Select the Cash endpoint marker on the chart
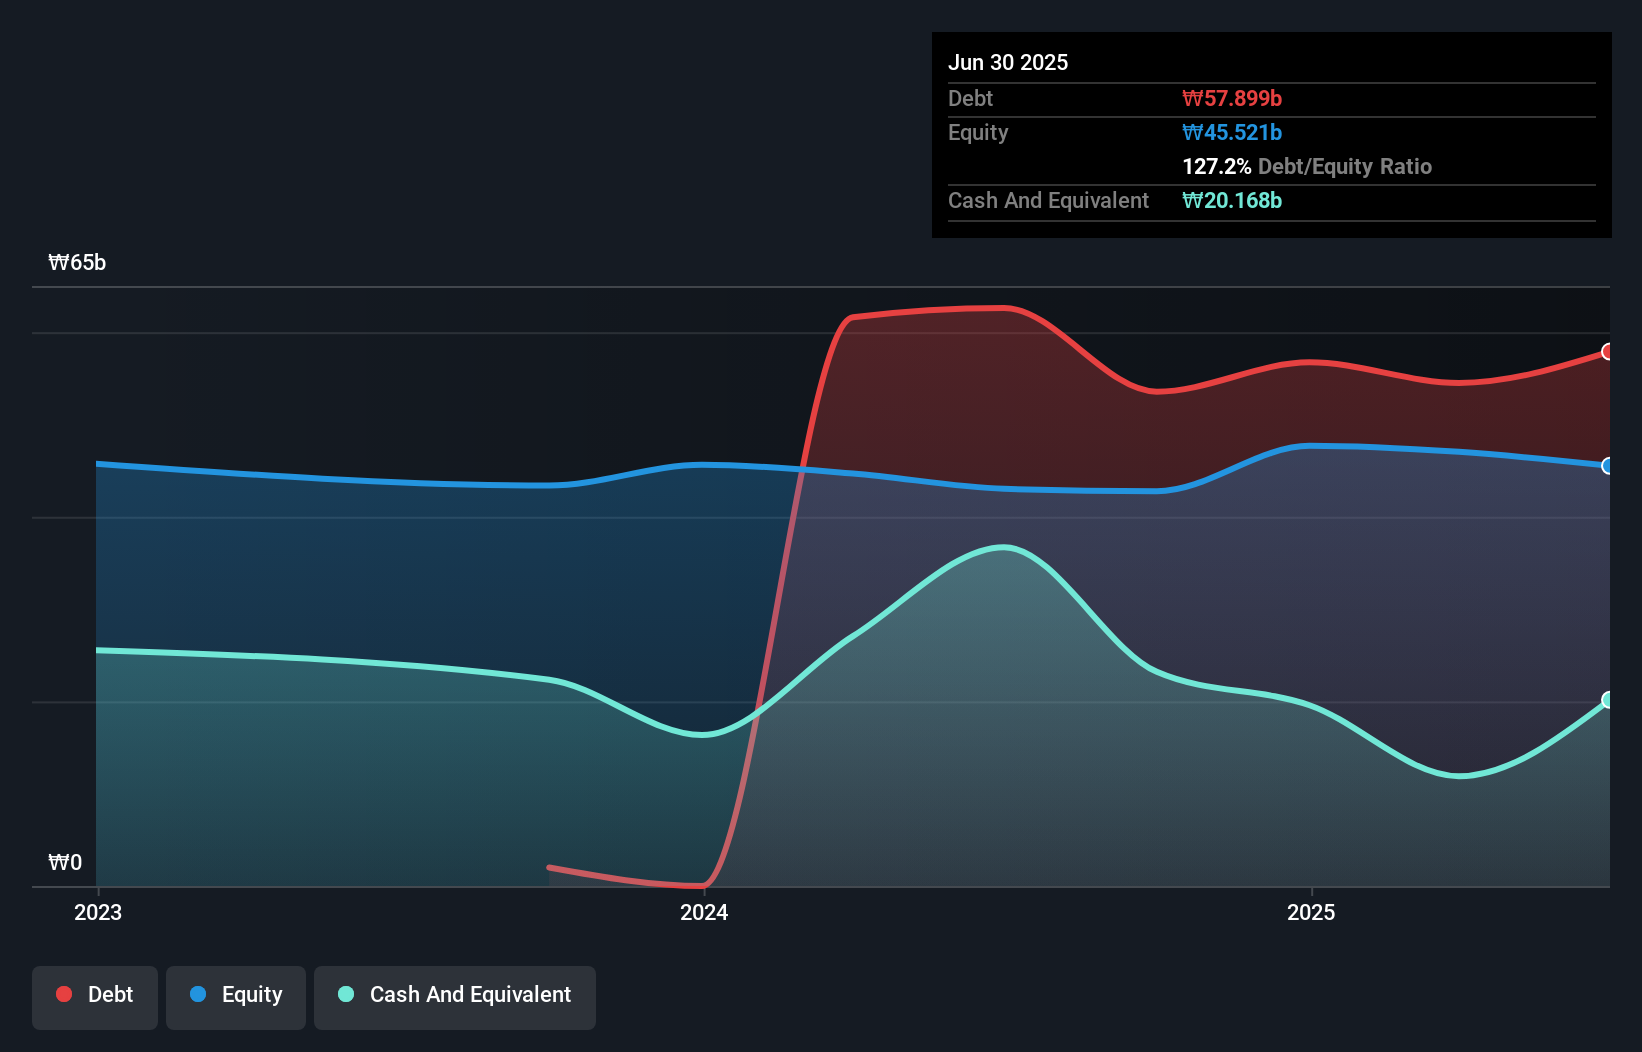The height and width of the screenshot is (1052, 1642). [x=1607, y=700]
